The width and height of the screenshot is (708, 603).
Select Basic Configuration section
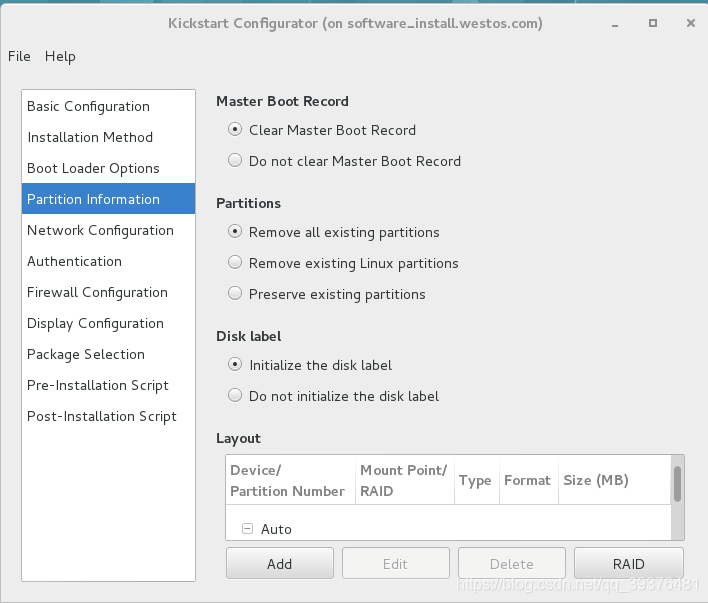[x=108, y=106]
